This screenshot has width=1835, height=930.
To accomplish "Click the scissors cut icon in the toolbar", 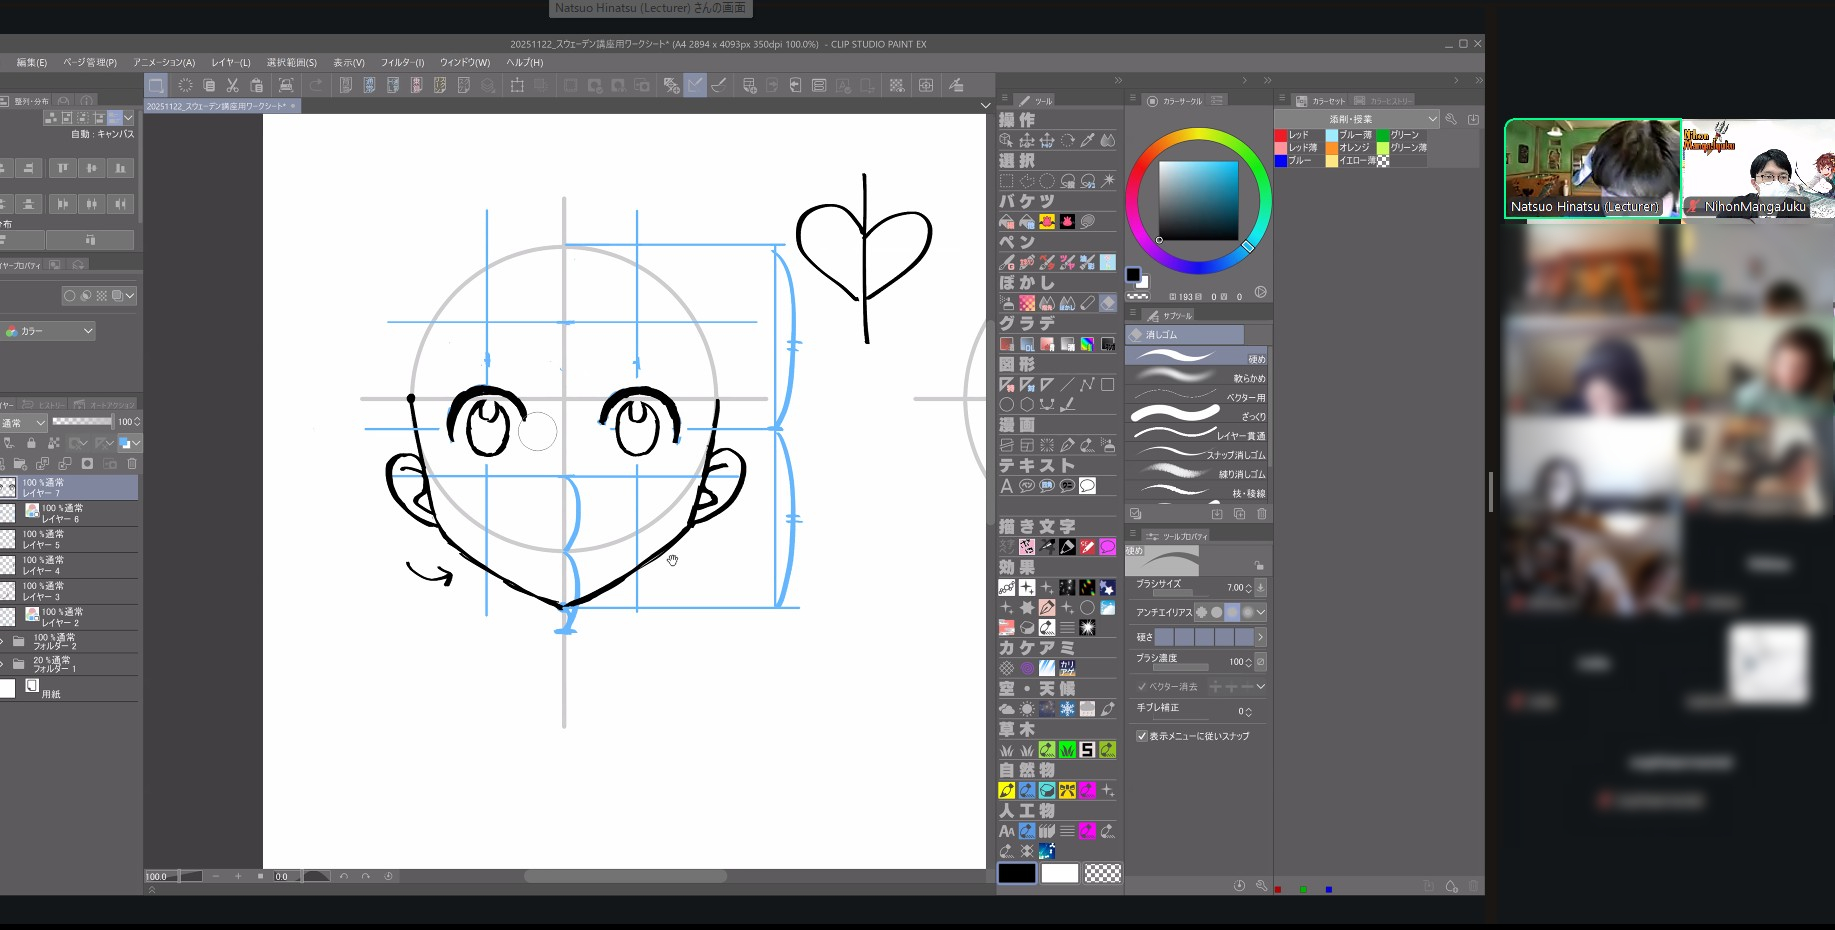I will tap(232, 86).
